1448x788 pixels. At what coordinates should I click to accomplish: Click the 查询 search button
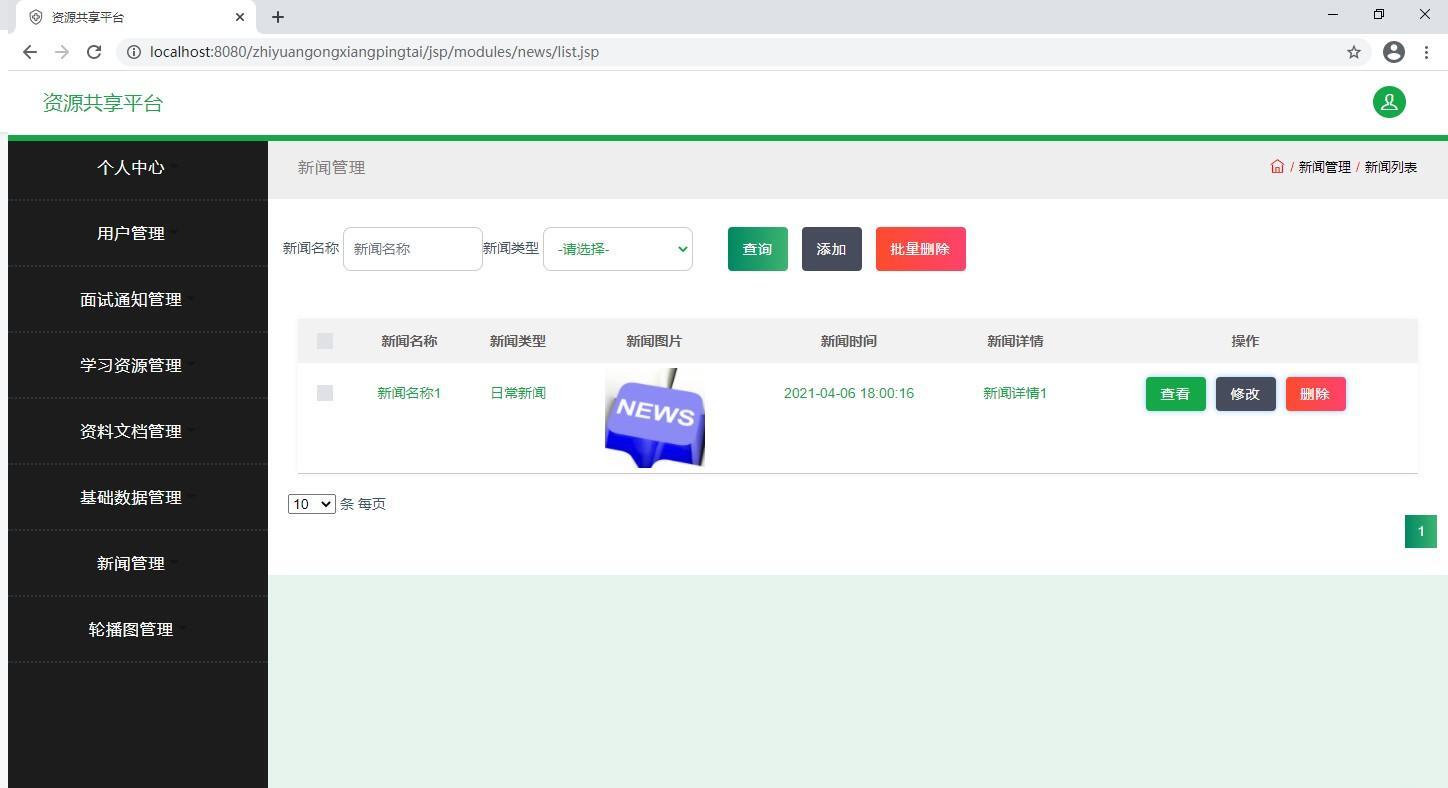coord(758,249)
